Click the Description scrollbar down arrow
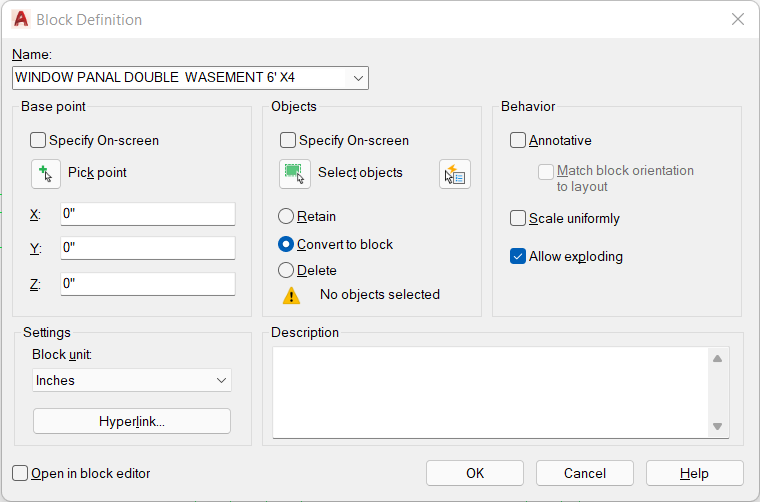760x502 pixels. click(718, 426)
